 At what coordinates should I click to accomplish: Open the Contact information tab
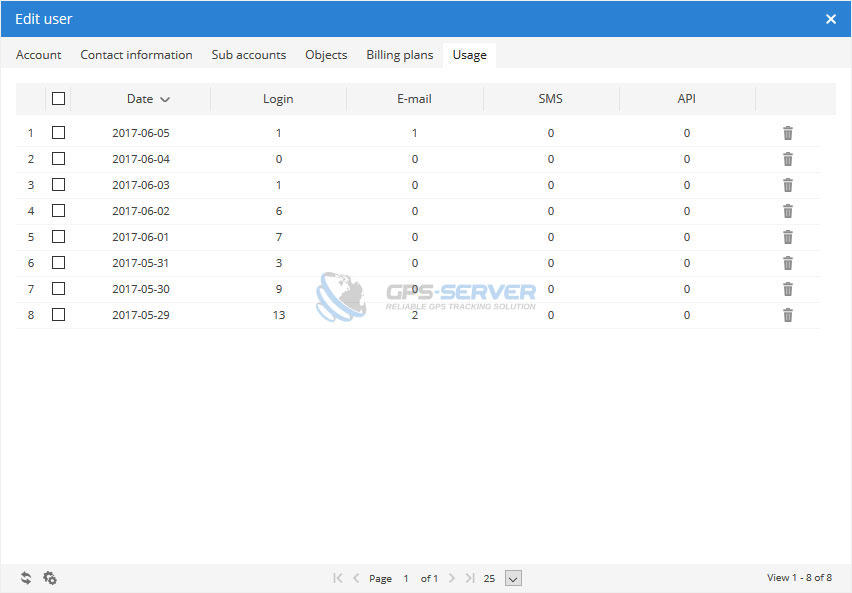point(136,55)
